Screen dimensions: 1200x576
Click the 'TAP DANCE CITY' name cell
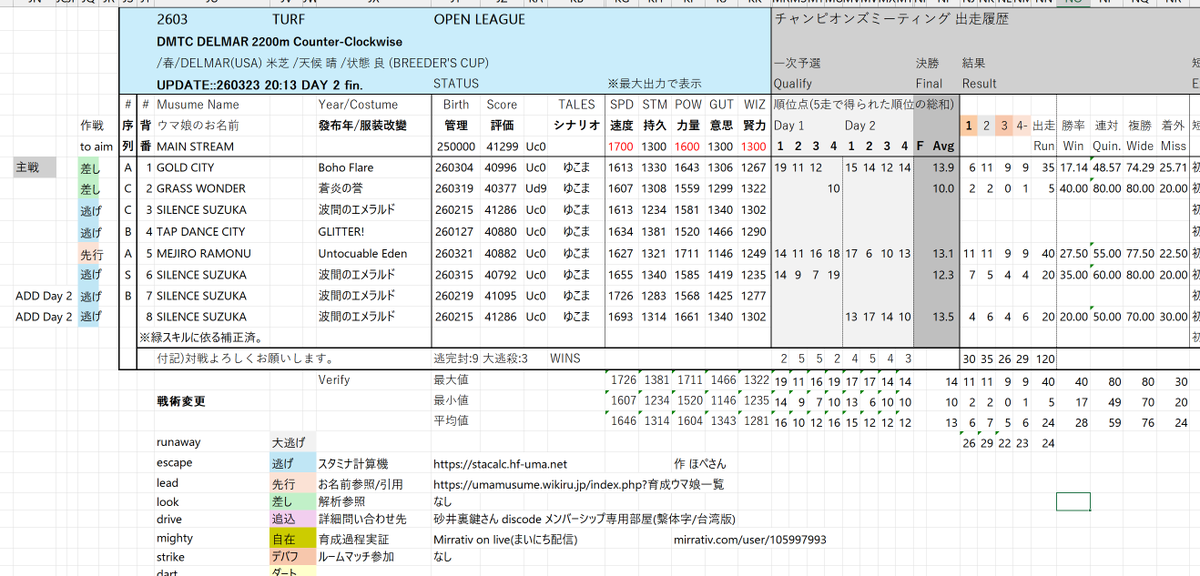[x=201, y=232]
